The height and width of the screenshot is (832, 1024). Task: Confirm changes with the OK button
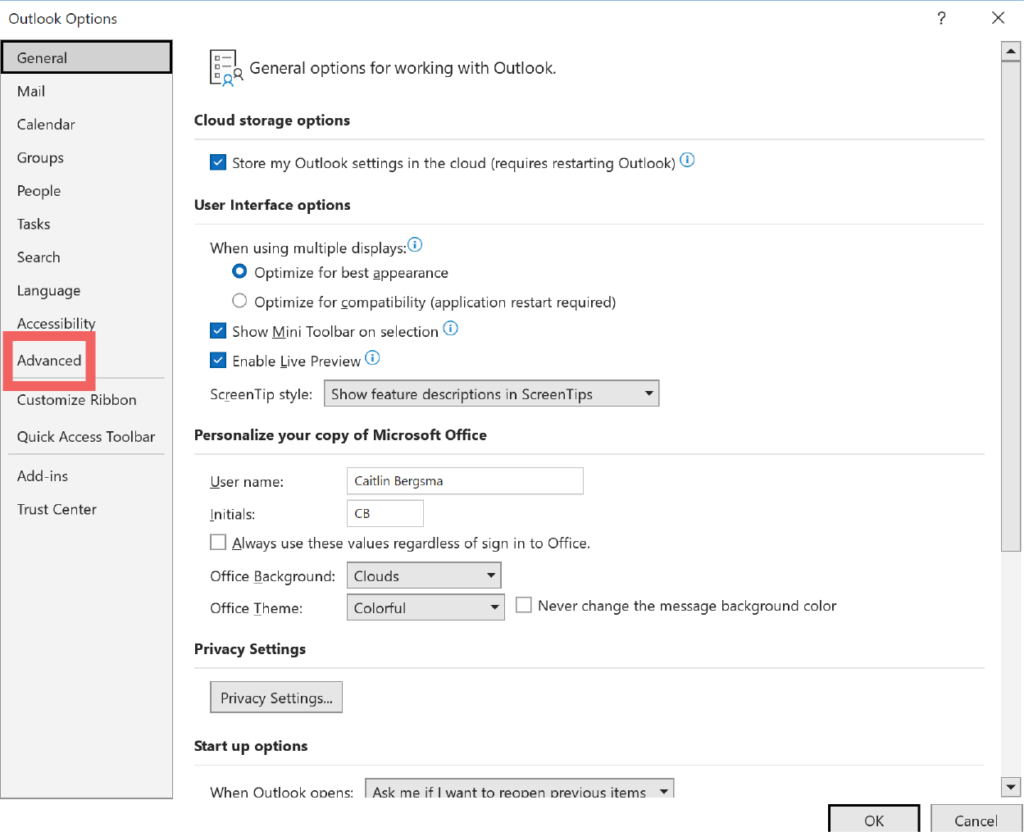point(873,820)
